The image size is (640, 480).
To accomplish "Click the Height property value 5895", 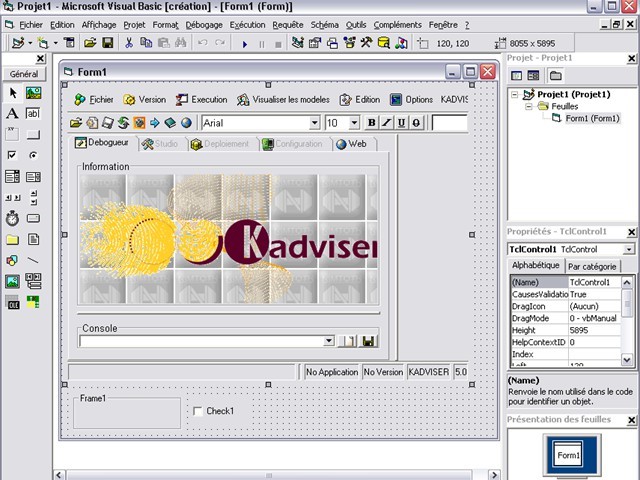I will [x=595, y=330].
